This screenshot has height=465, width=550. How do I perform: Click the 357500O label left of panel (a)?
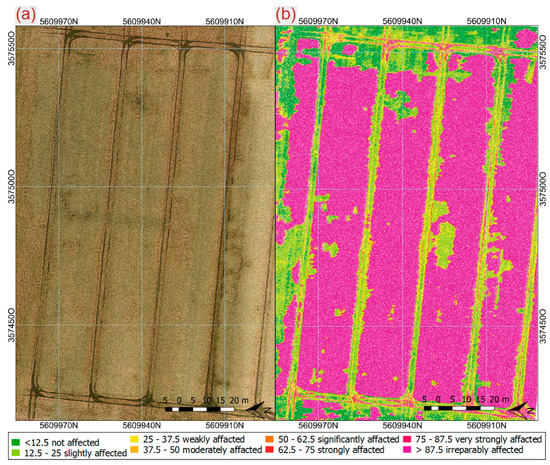click(x=12, y=187)
